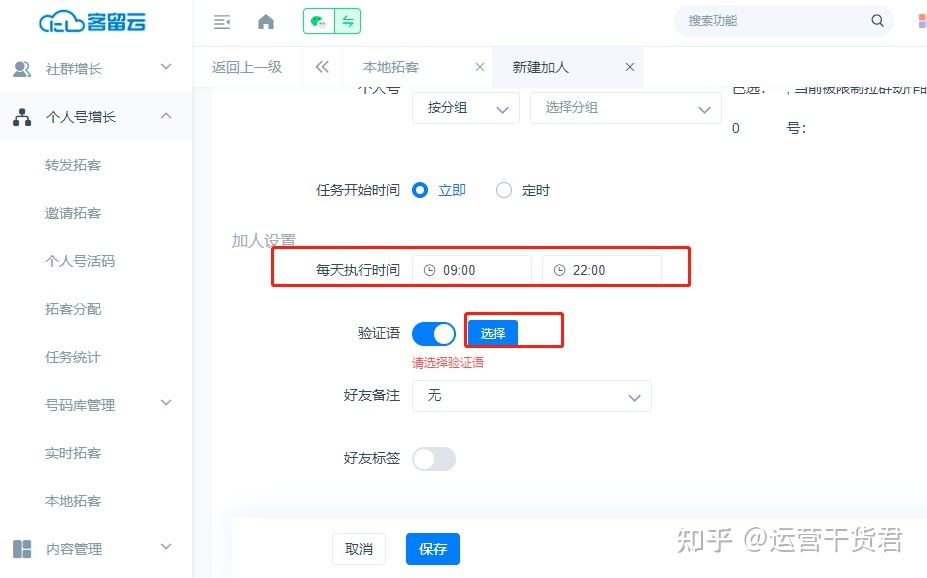Image resolution: width=927 pixels, height=578 pixels.
Task: Click the 每天执行时间 label
Action: click(x=358, y=270)
